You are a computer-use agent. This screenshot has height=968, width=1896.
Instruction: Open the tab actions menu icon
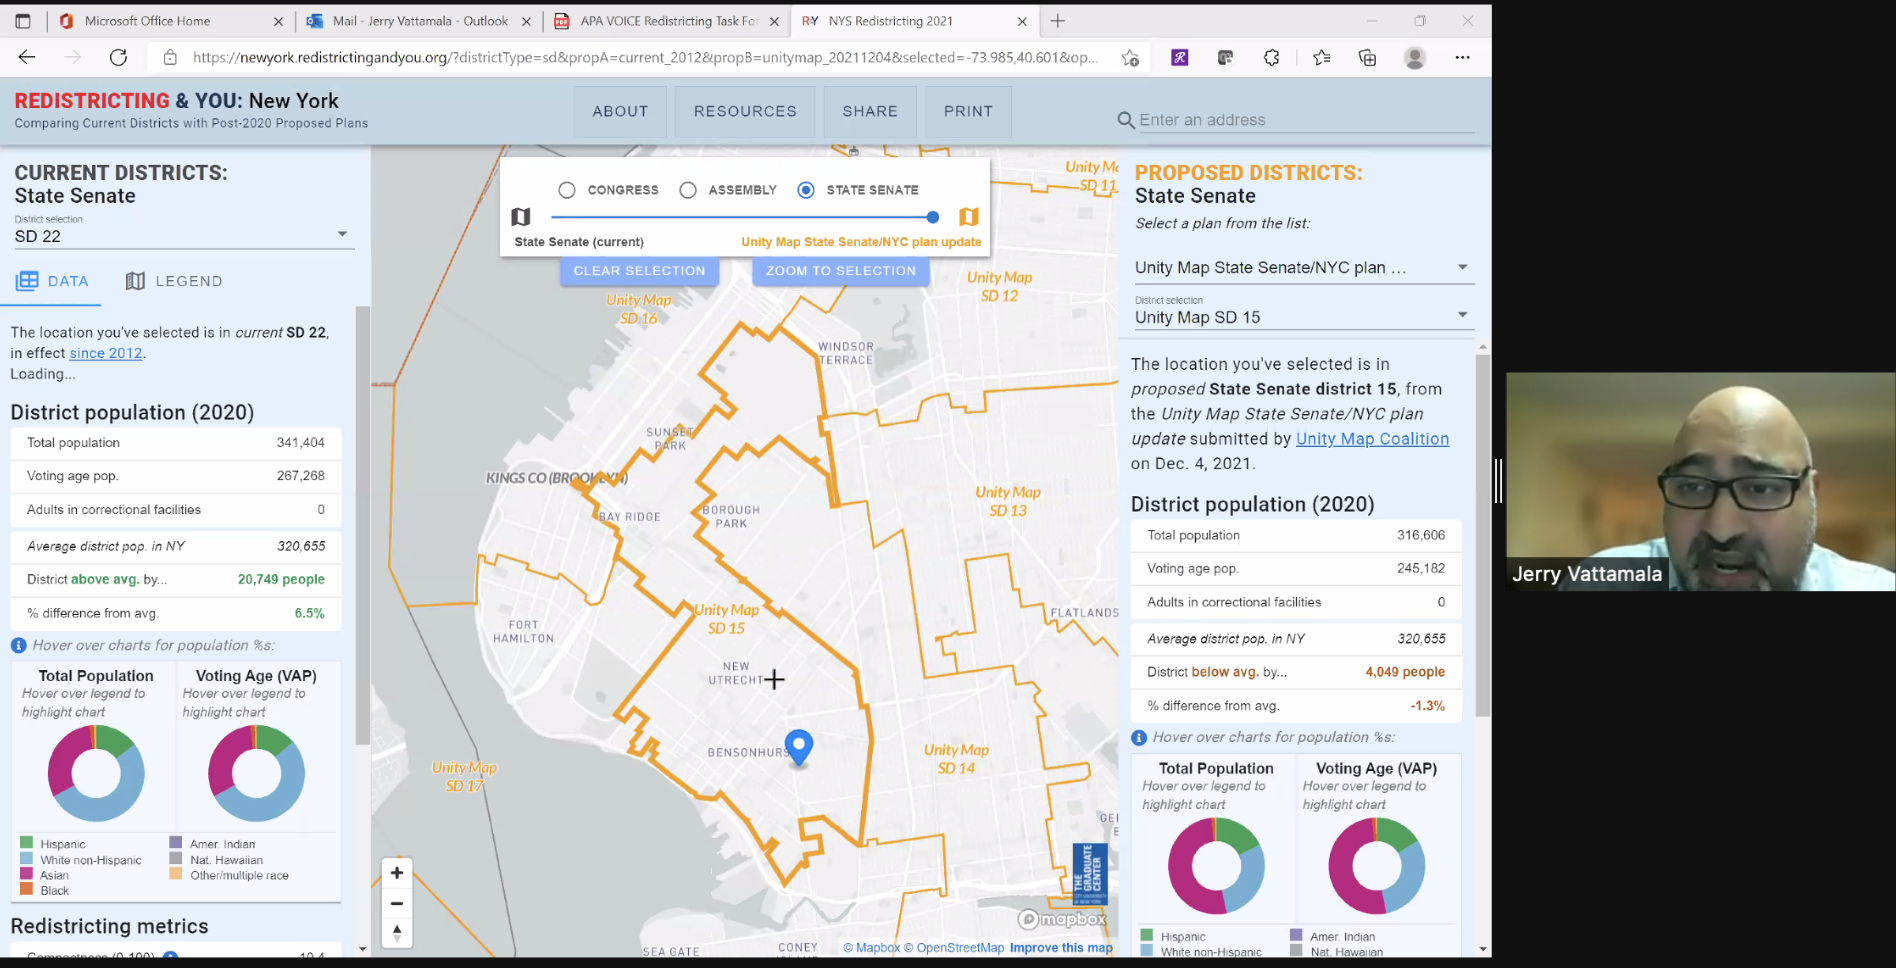pyautogui.click(x=23, y=20)
